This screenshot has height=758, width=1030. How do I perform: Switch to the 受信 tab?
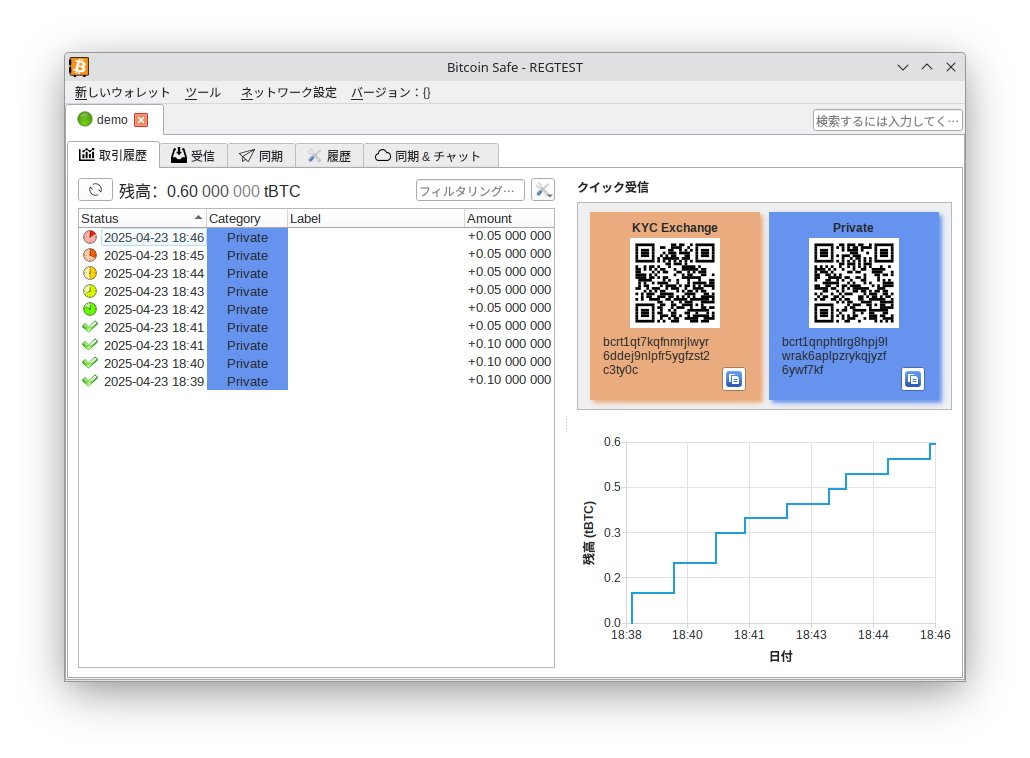(x=193, y=156)
